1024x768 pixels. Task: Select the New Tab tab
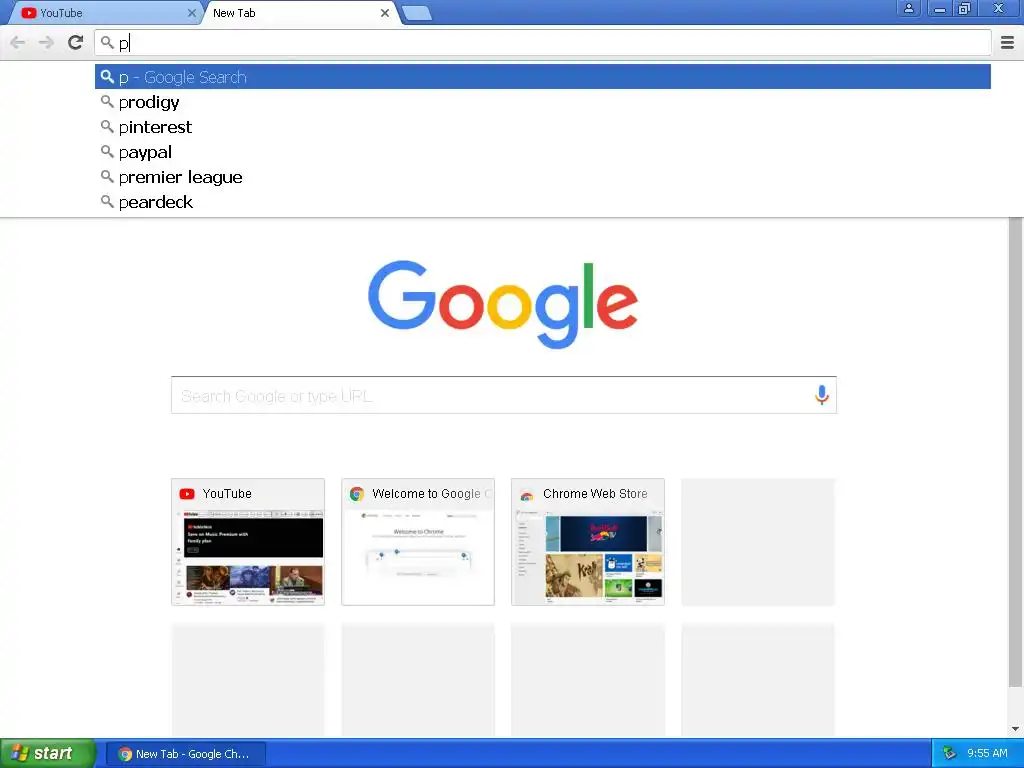point(300,13)
